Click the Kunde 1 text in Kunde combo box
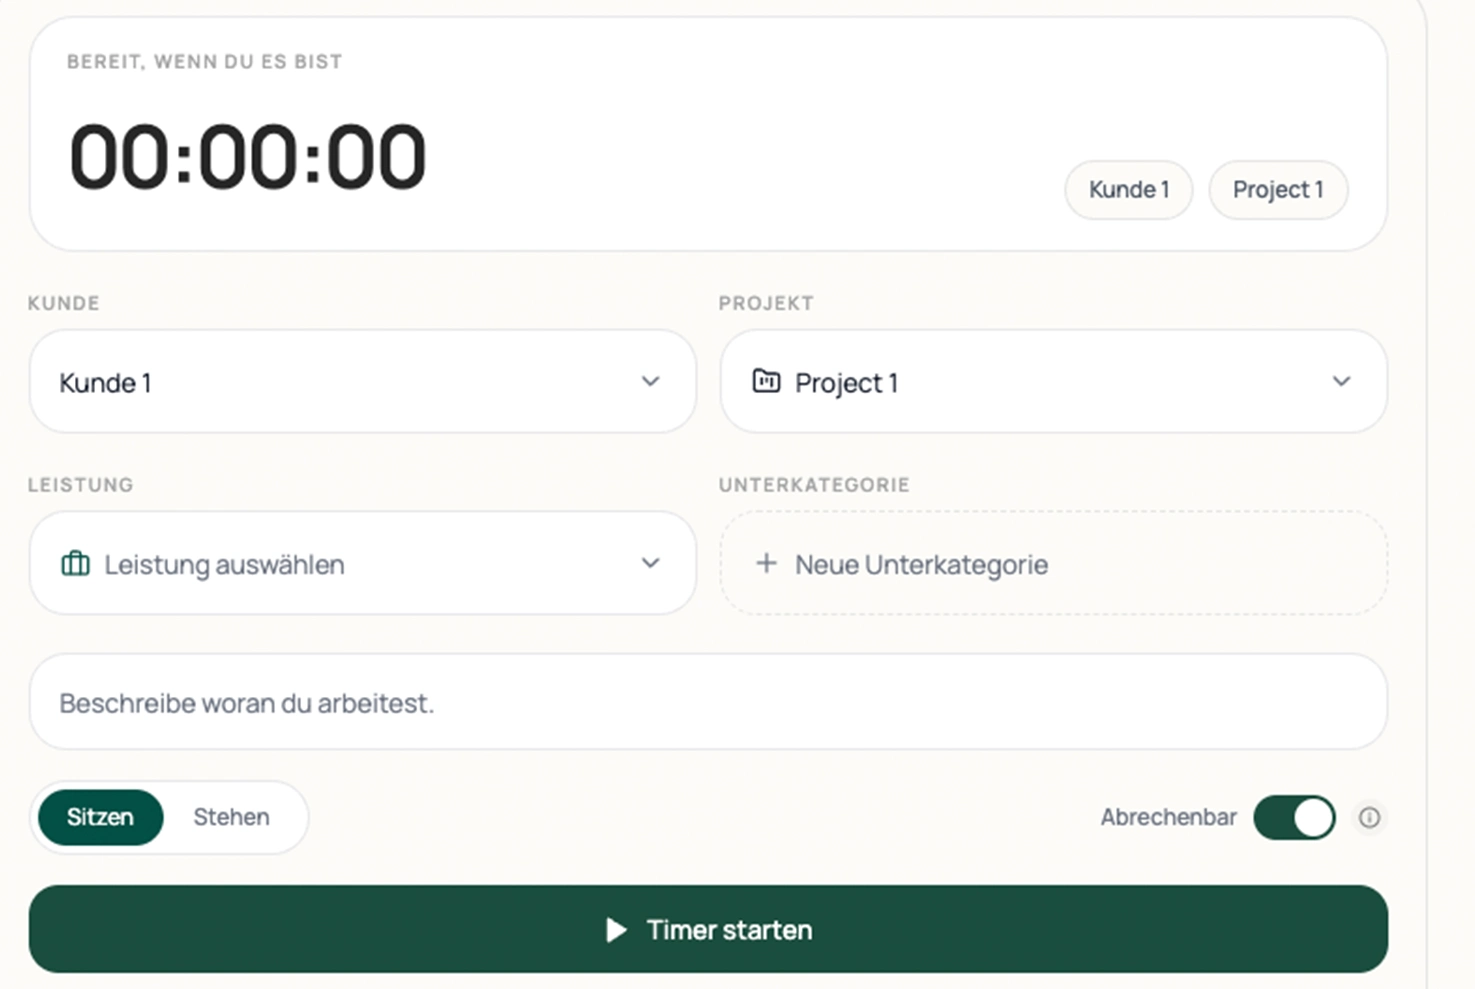1475x989 pixels. click(105, 383)
